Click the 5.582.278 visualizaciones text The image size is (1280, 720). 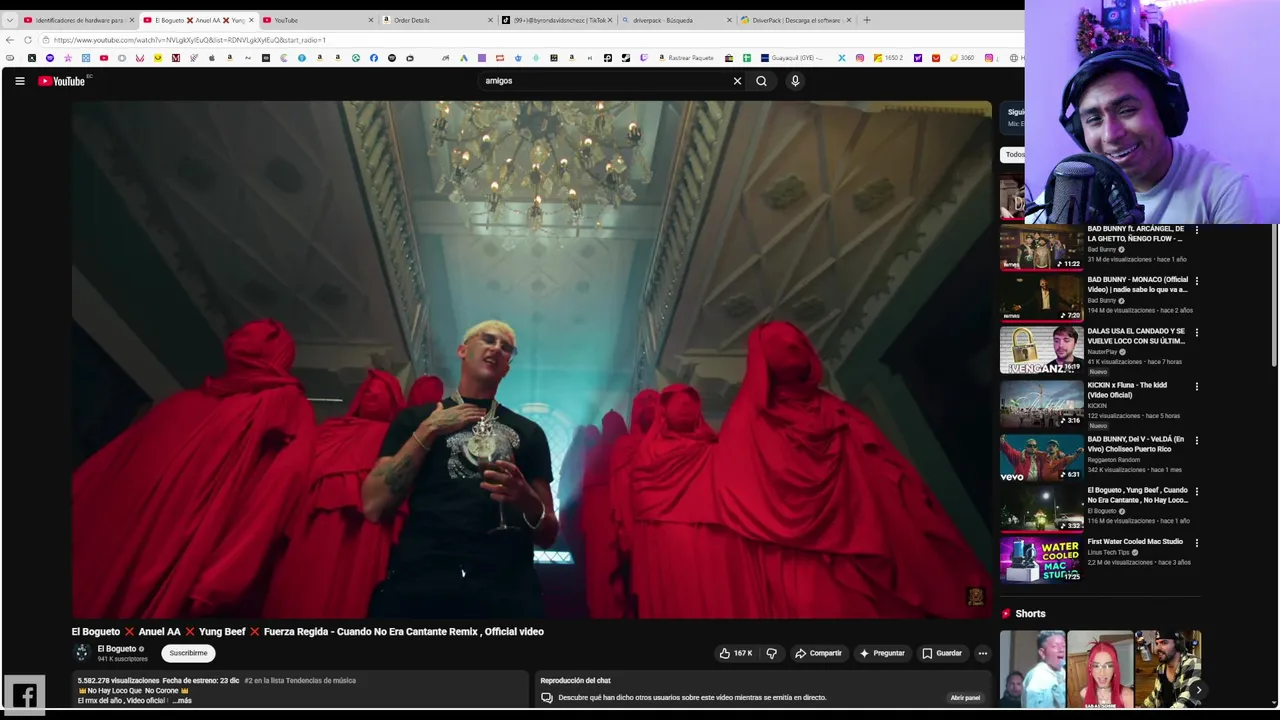(x=118, y=681)
